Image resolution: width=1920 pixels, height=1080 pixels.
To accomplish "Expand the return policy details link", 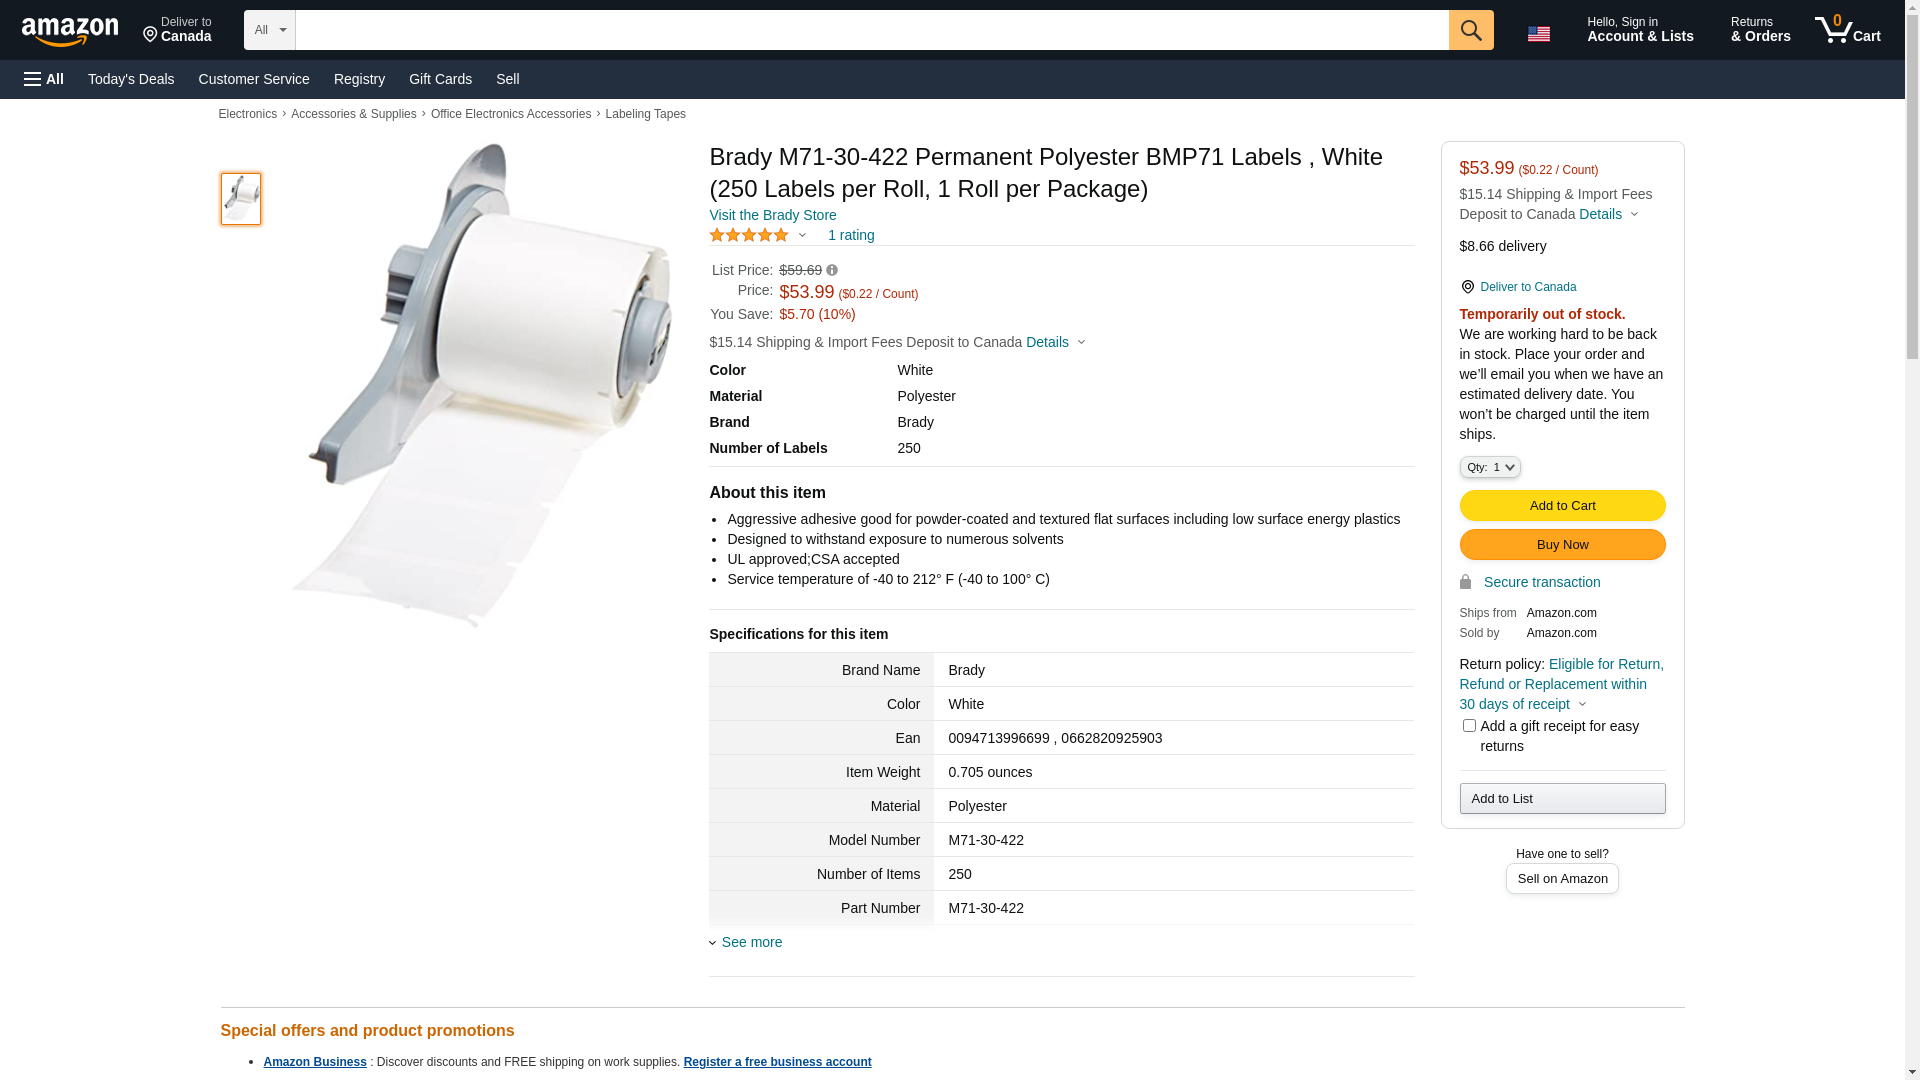I will tap(1560, 684).
